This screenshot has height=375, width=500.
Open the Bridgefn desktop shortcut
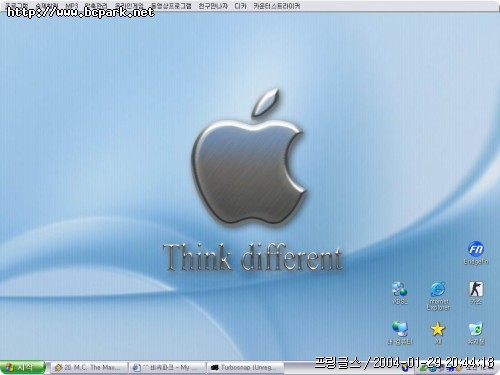tap(476, 253)
